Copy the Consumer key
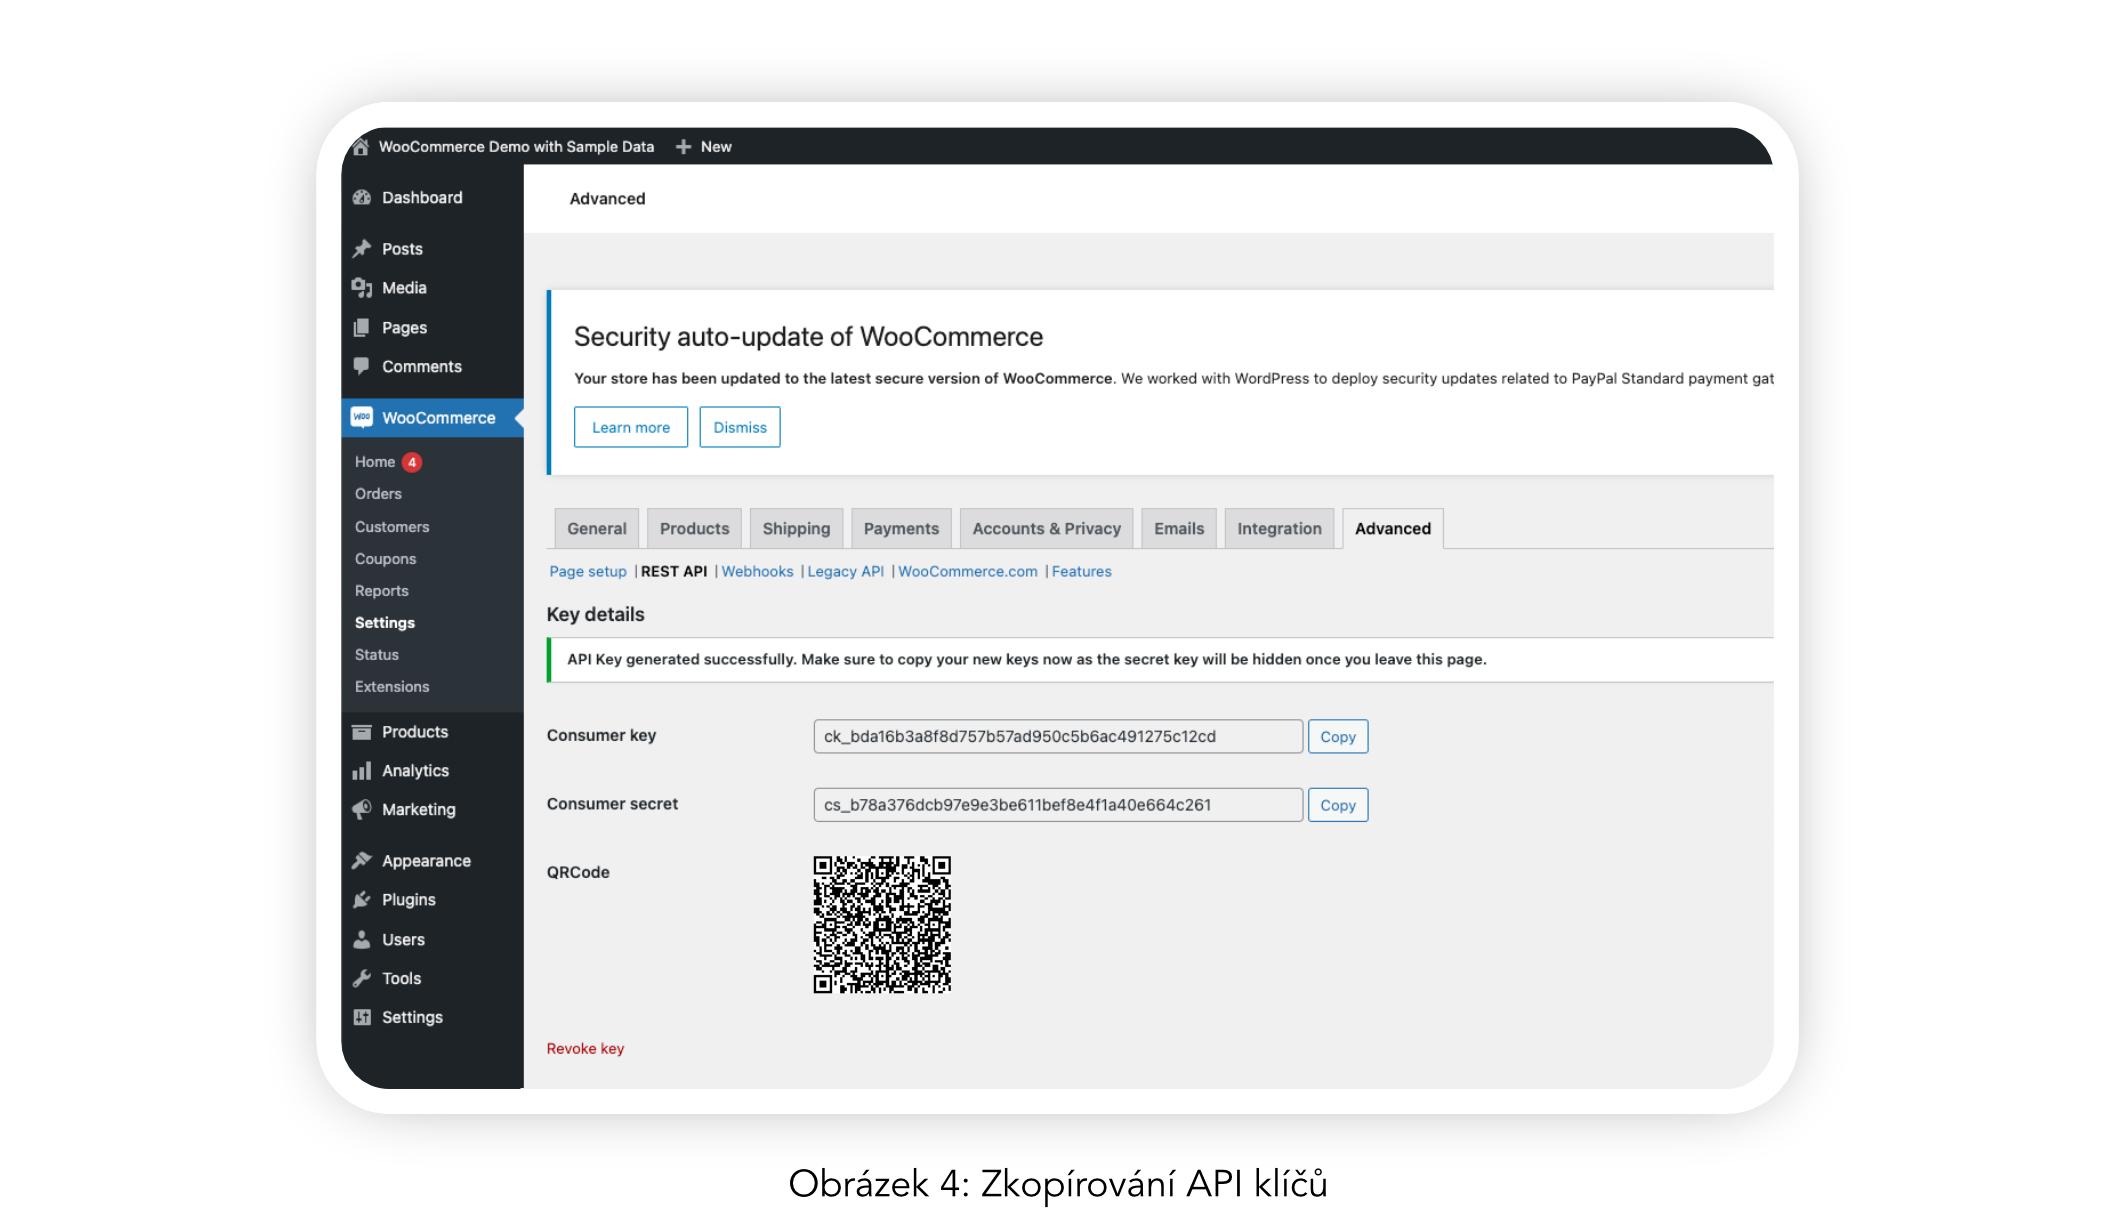Image resolution: width=2118 pixels, height=1224 pixels. click(1338, 737)
